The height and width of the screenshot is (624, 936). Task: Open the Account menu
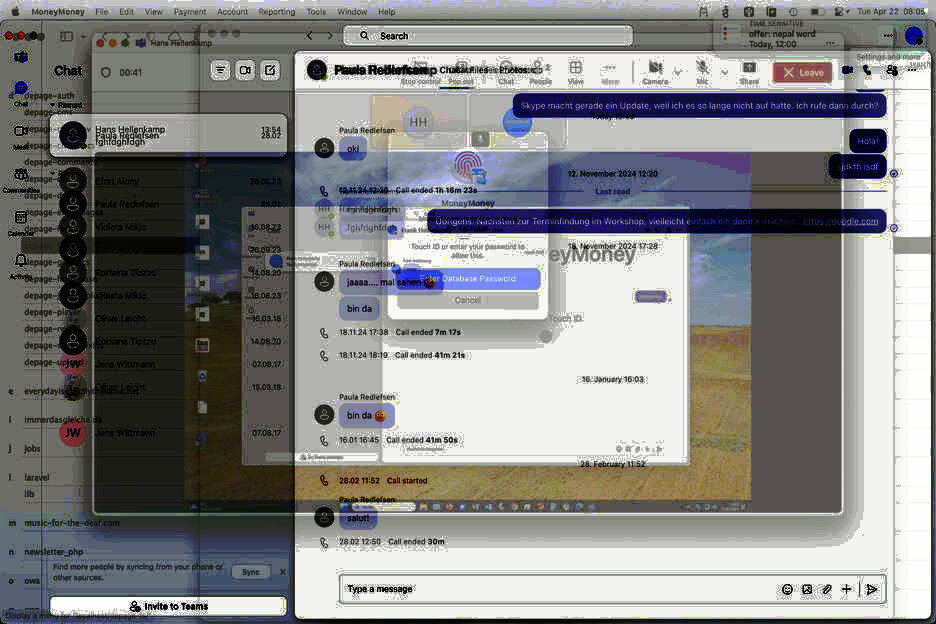pyautogui.click(x=232, y=11)
